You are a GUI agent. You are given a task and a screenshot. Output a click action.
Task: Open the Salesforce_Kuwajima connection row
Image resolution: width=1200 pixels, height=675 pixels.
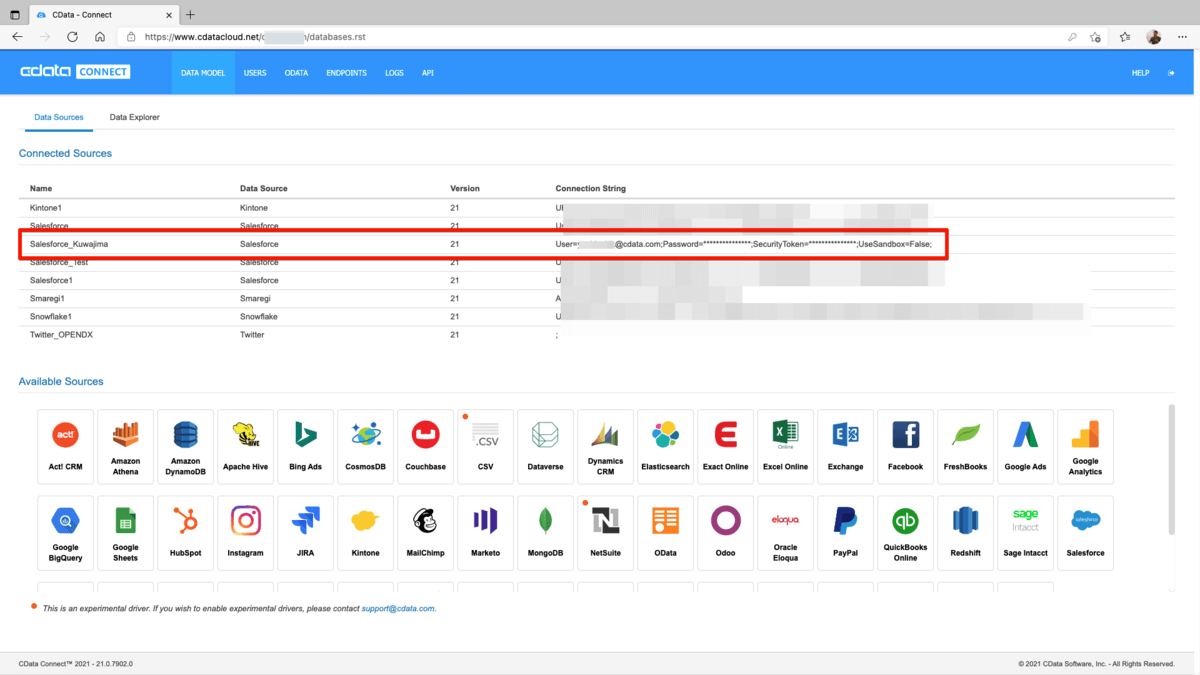tap(69, 244)
